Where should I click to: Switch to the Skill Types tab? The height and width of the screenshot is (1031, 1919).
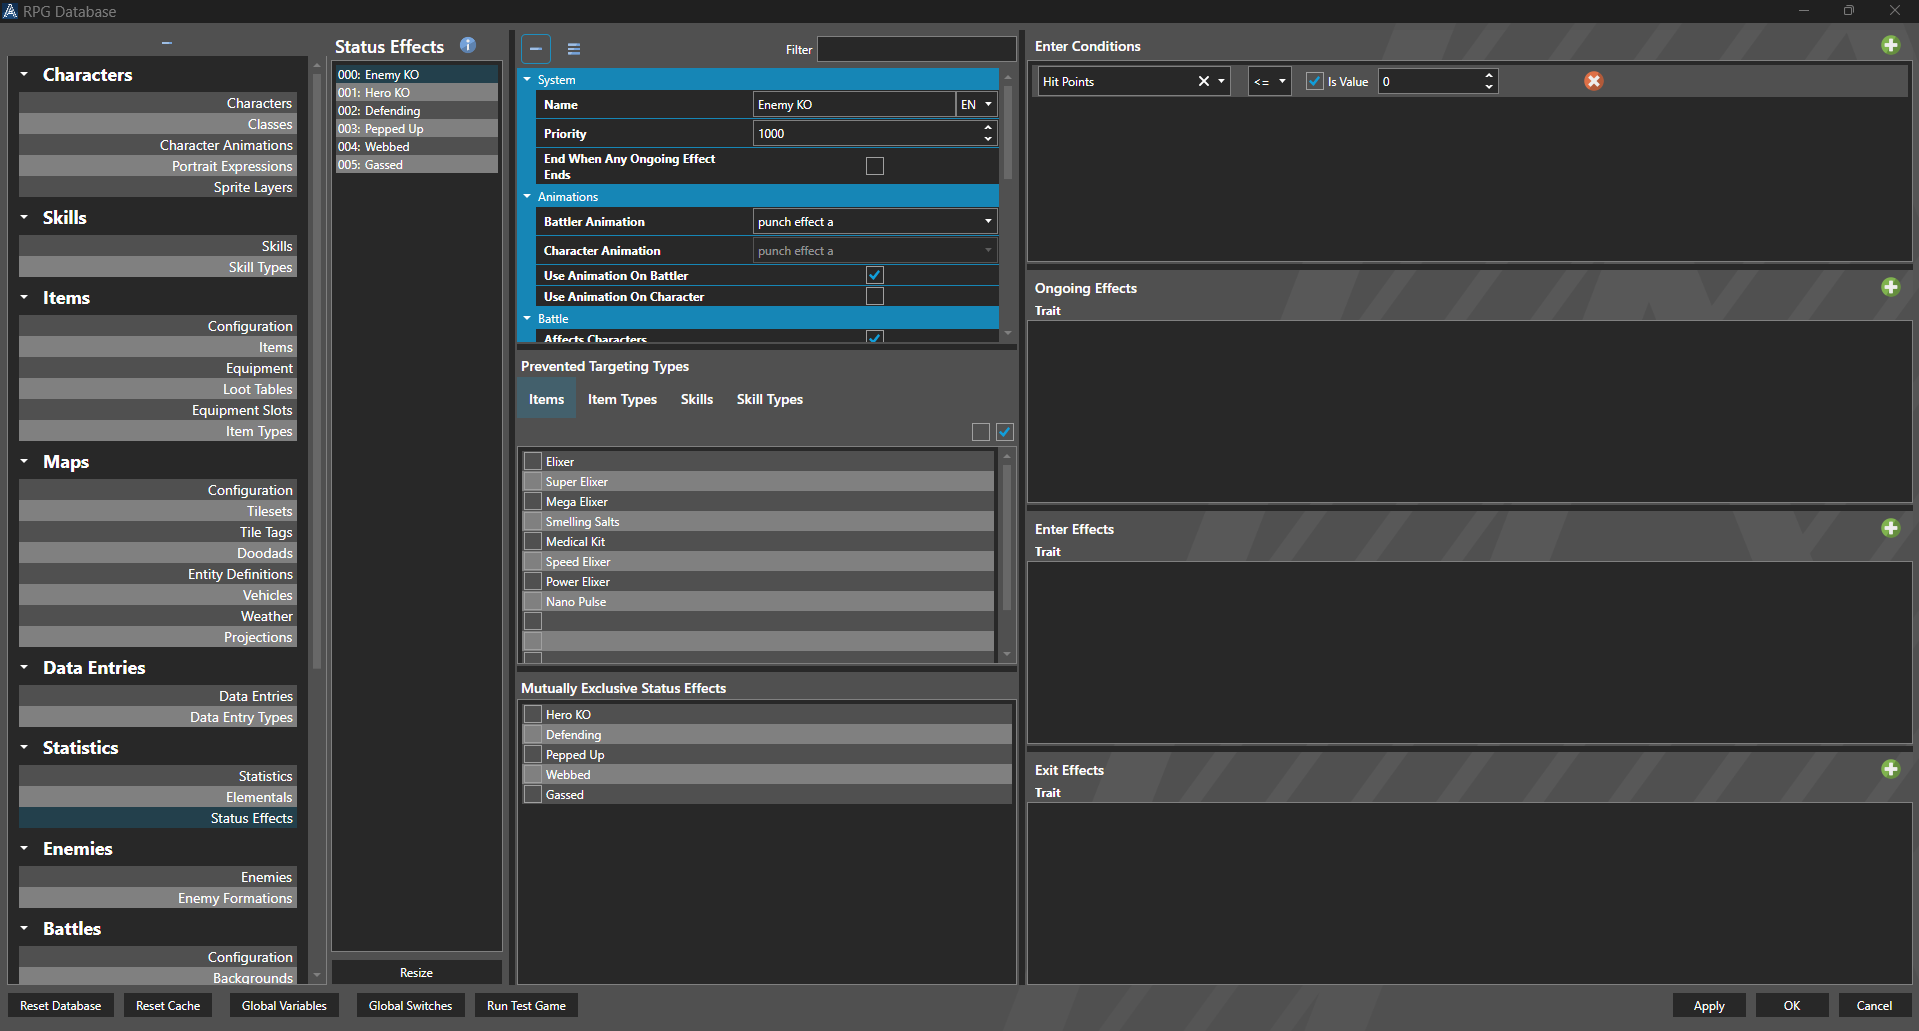pyautogui.click(x=769, y=399)
